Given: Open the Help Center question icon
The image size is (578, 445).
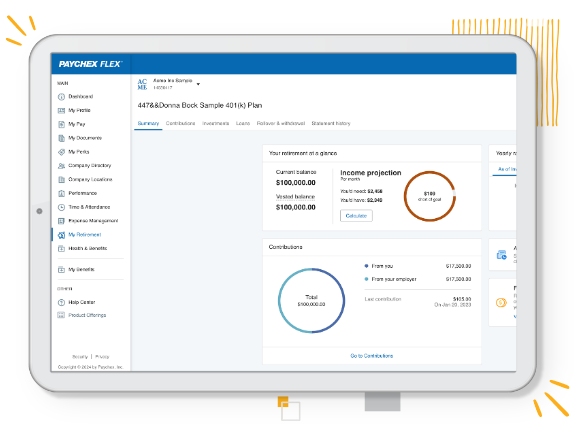Looking at the screenshot, I should (x=62, y=302).
